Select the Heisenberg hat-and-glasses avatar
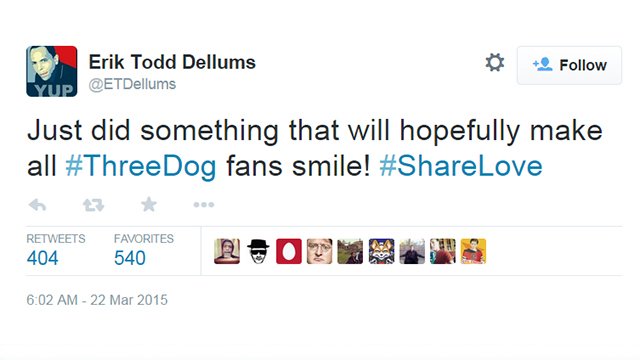This screenshot has width=640, height=360. pos(258,251)
